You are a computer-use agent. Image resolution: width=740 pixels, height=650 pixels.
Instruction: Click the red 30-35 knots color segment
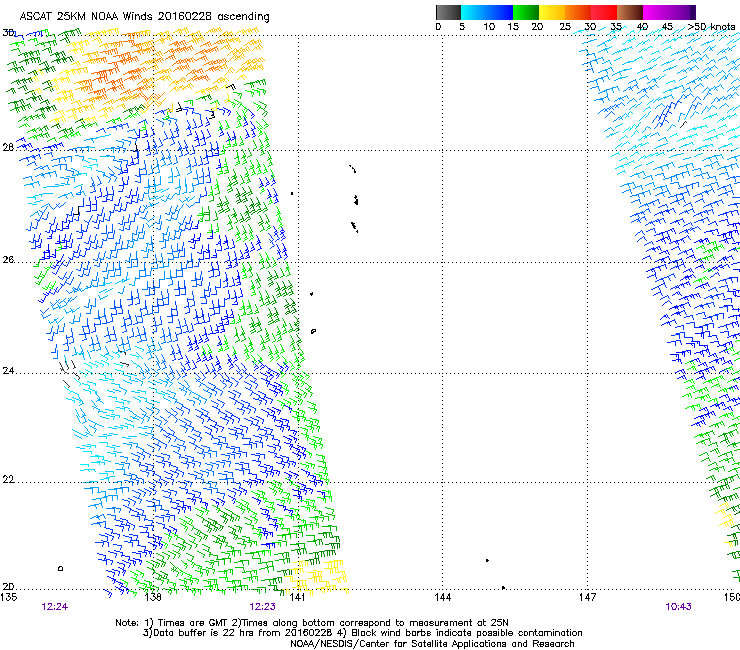[604, 12]
